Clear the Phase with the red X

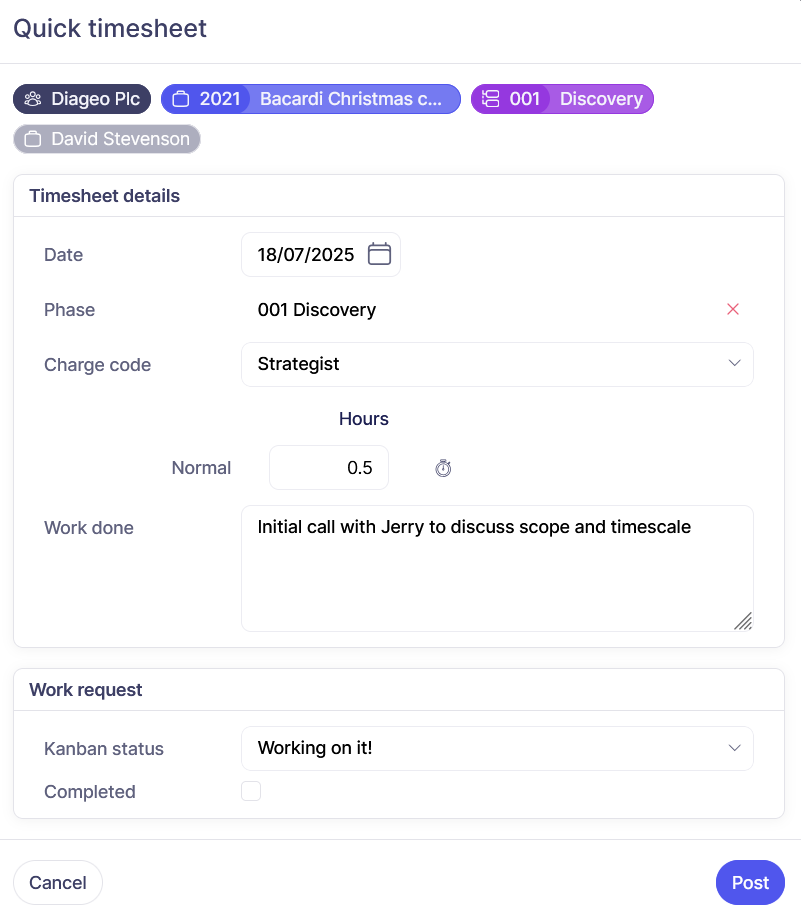(x=733, y=310)
